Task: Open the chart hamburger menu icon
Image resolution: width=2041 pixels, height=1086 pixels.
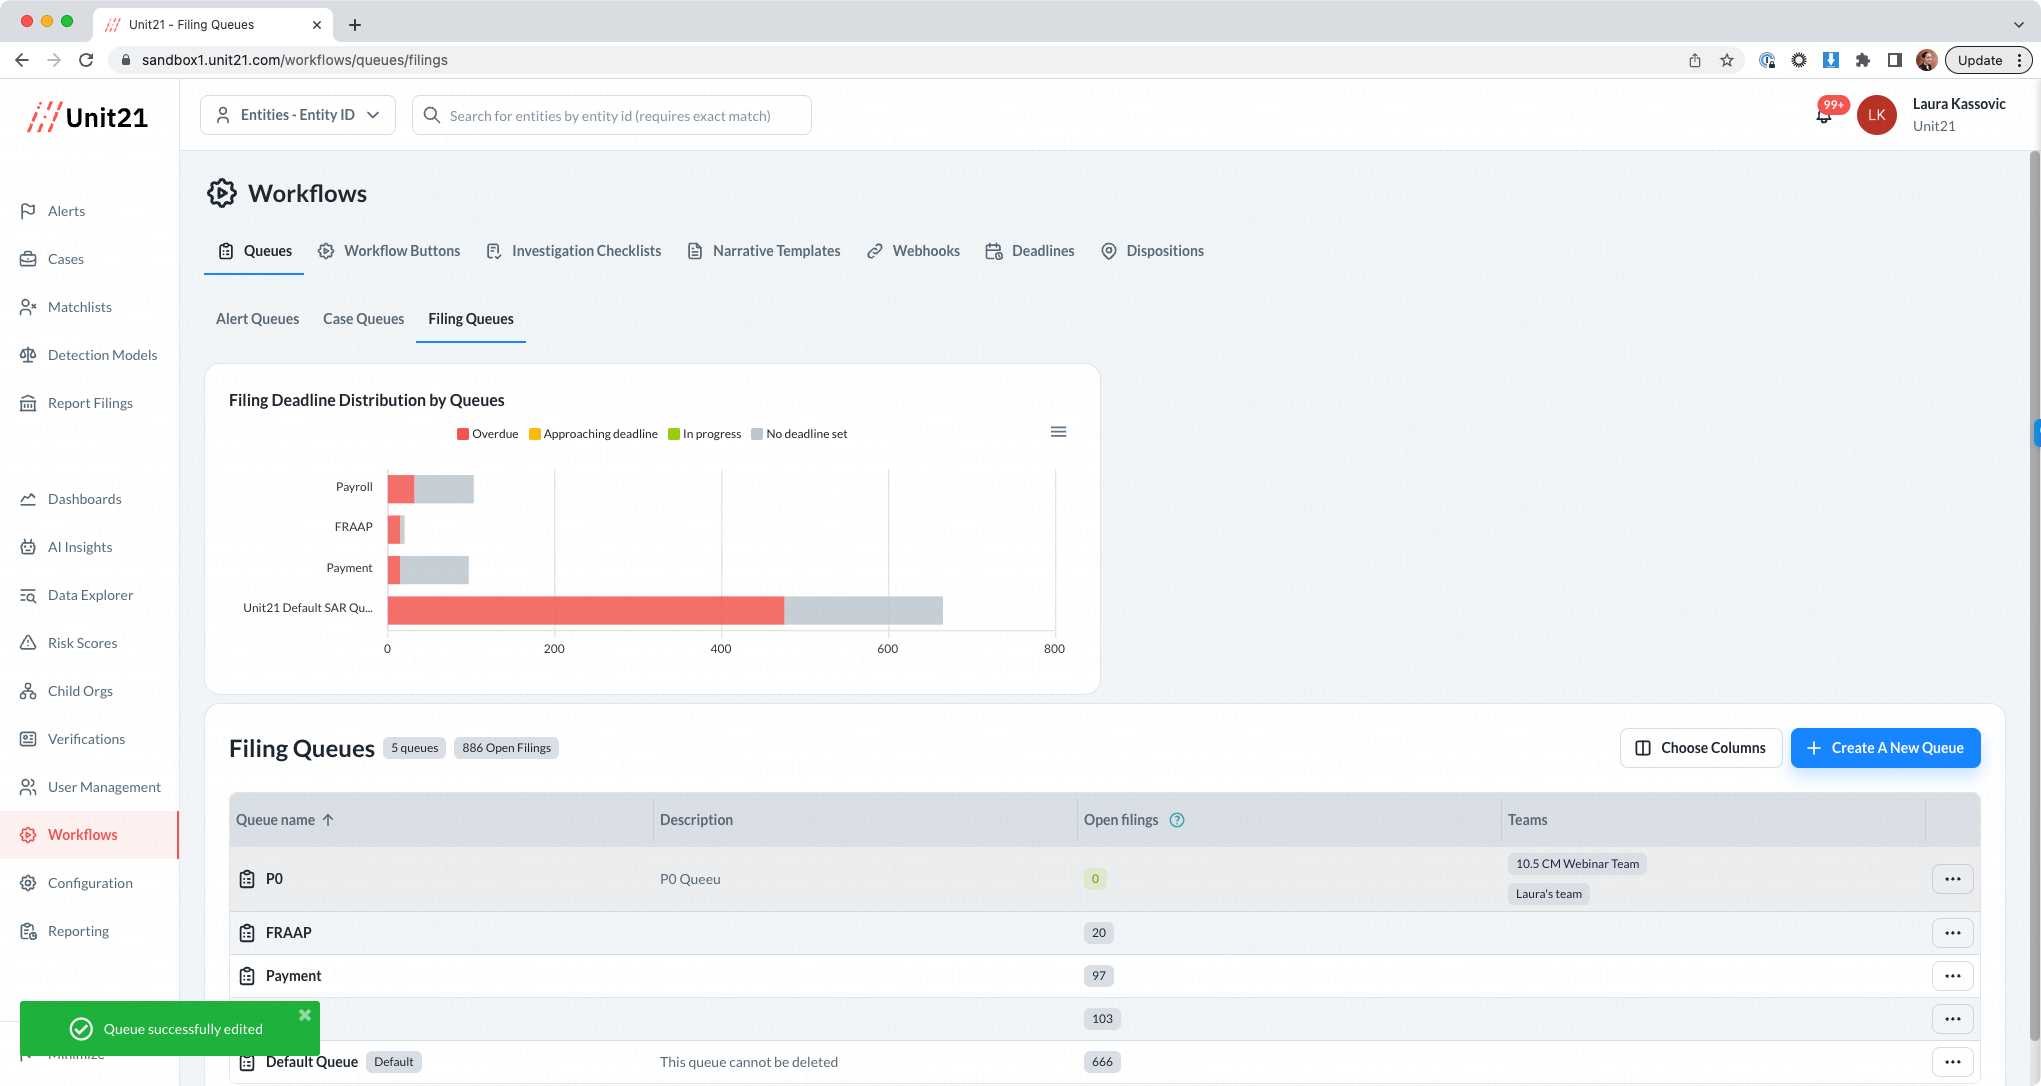Action: tap(1058, 432)
